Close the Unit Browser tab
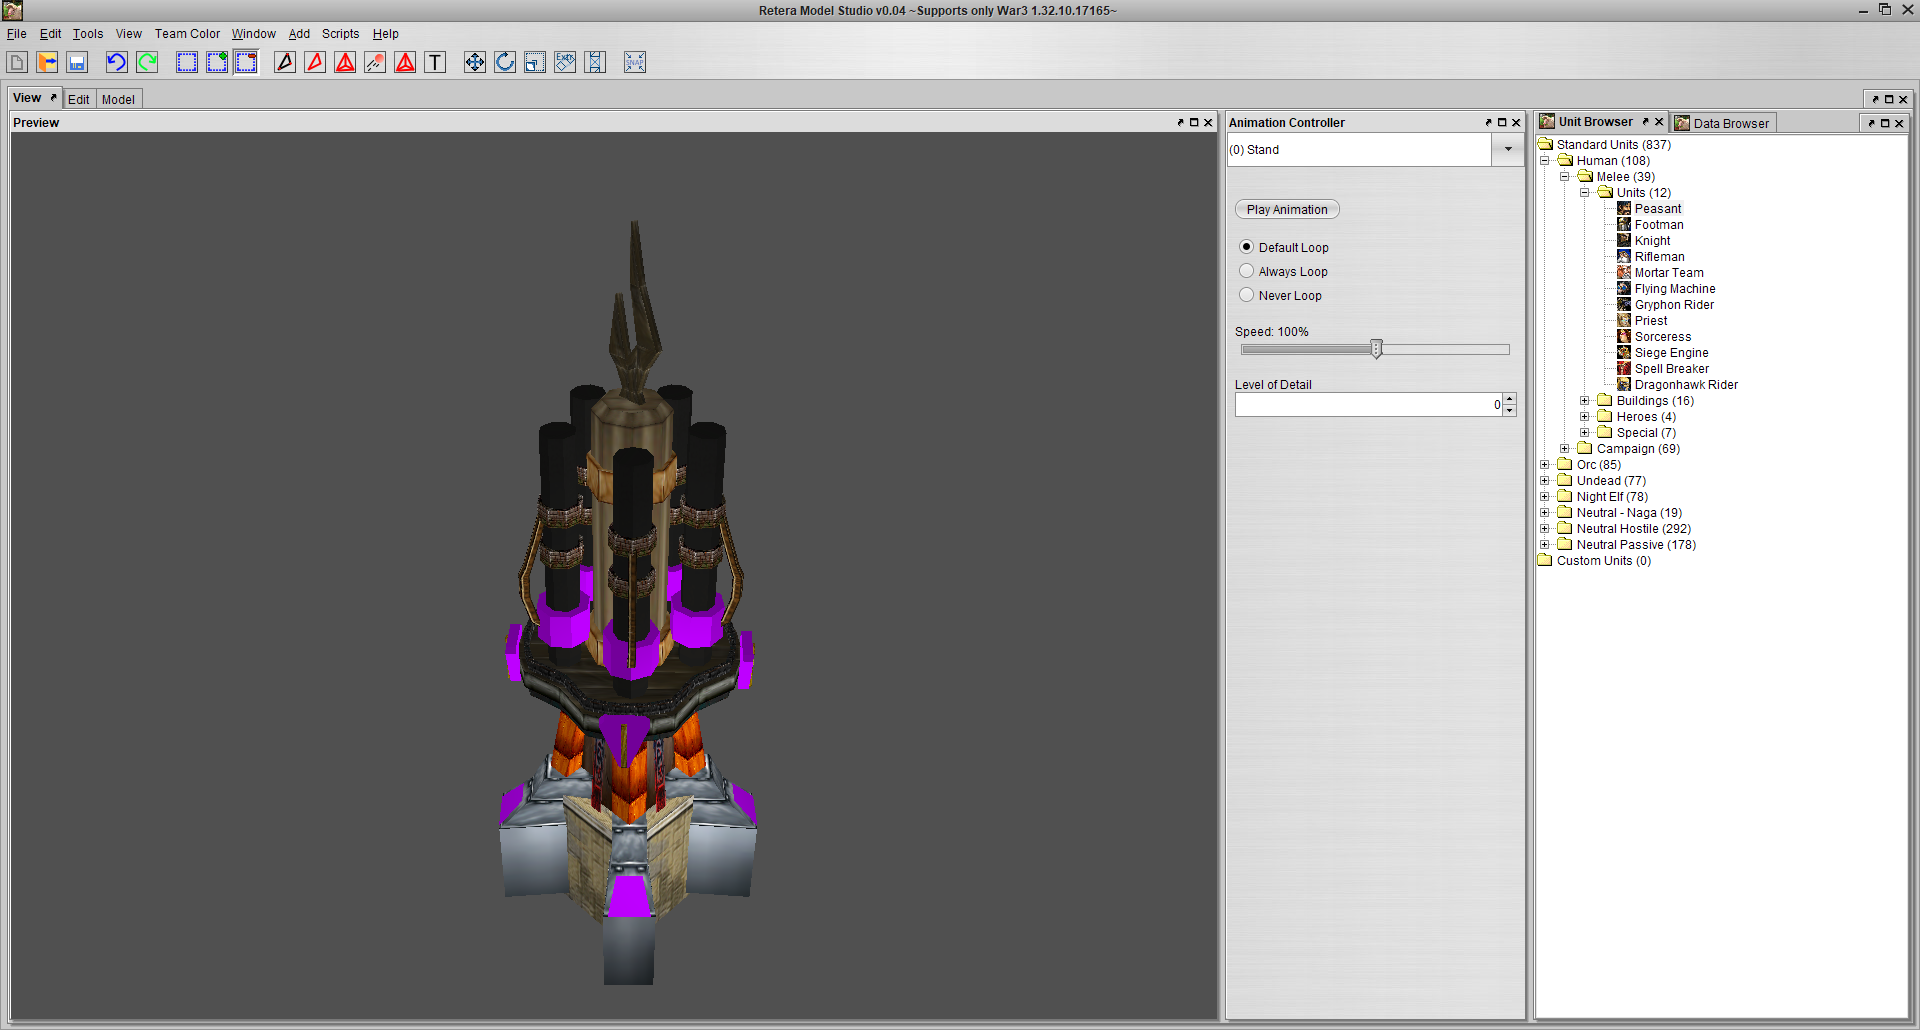This screenshot has width=1920, height=1030. (1659, 122)
